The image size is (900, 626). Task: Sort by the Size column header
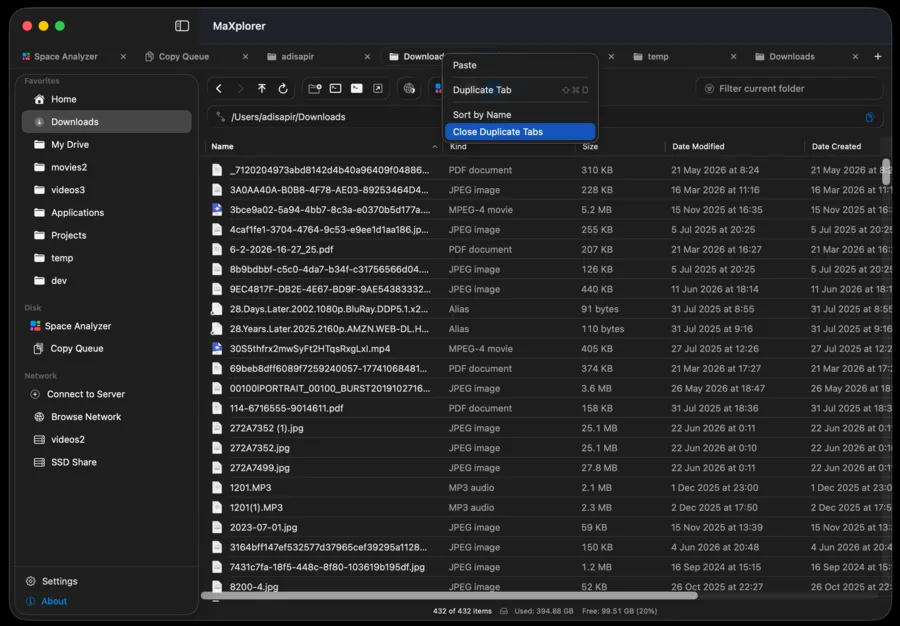[589, 146]
